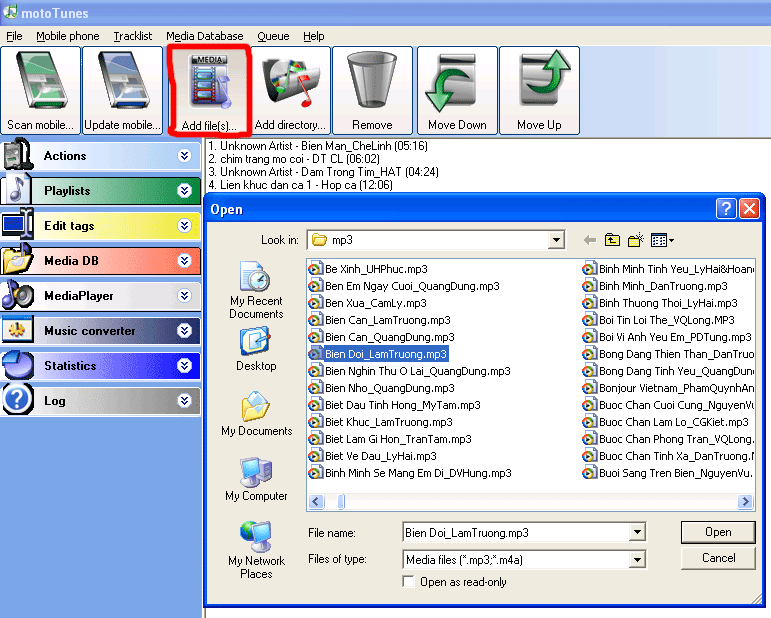Viewport: 771px width, 618px height.
Task: Open the Tracklist menu
Action: click(132, 36)
